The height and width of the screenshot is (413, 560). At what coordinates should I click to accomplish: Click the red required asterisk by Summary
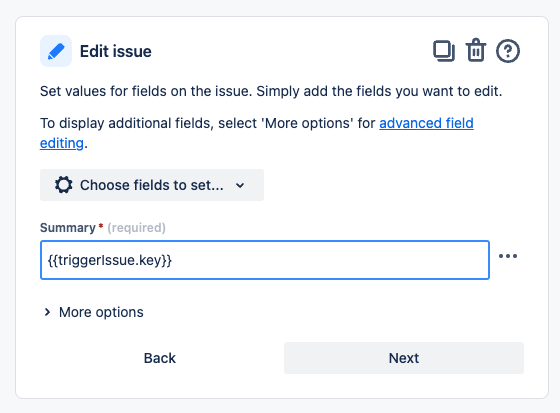(101, 226)
